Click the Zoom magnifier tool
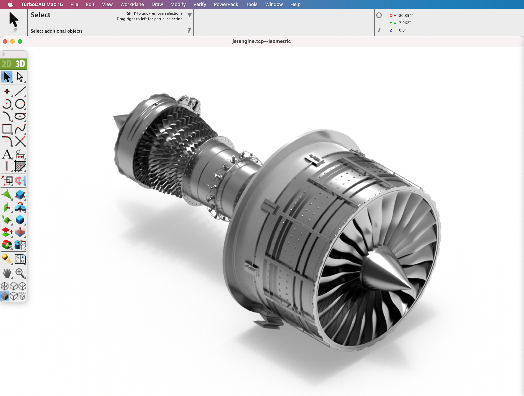 pos(20,273)
